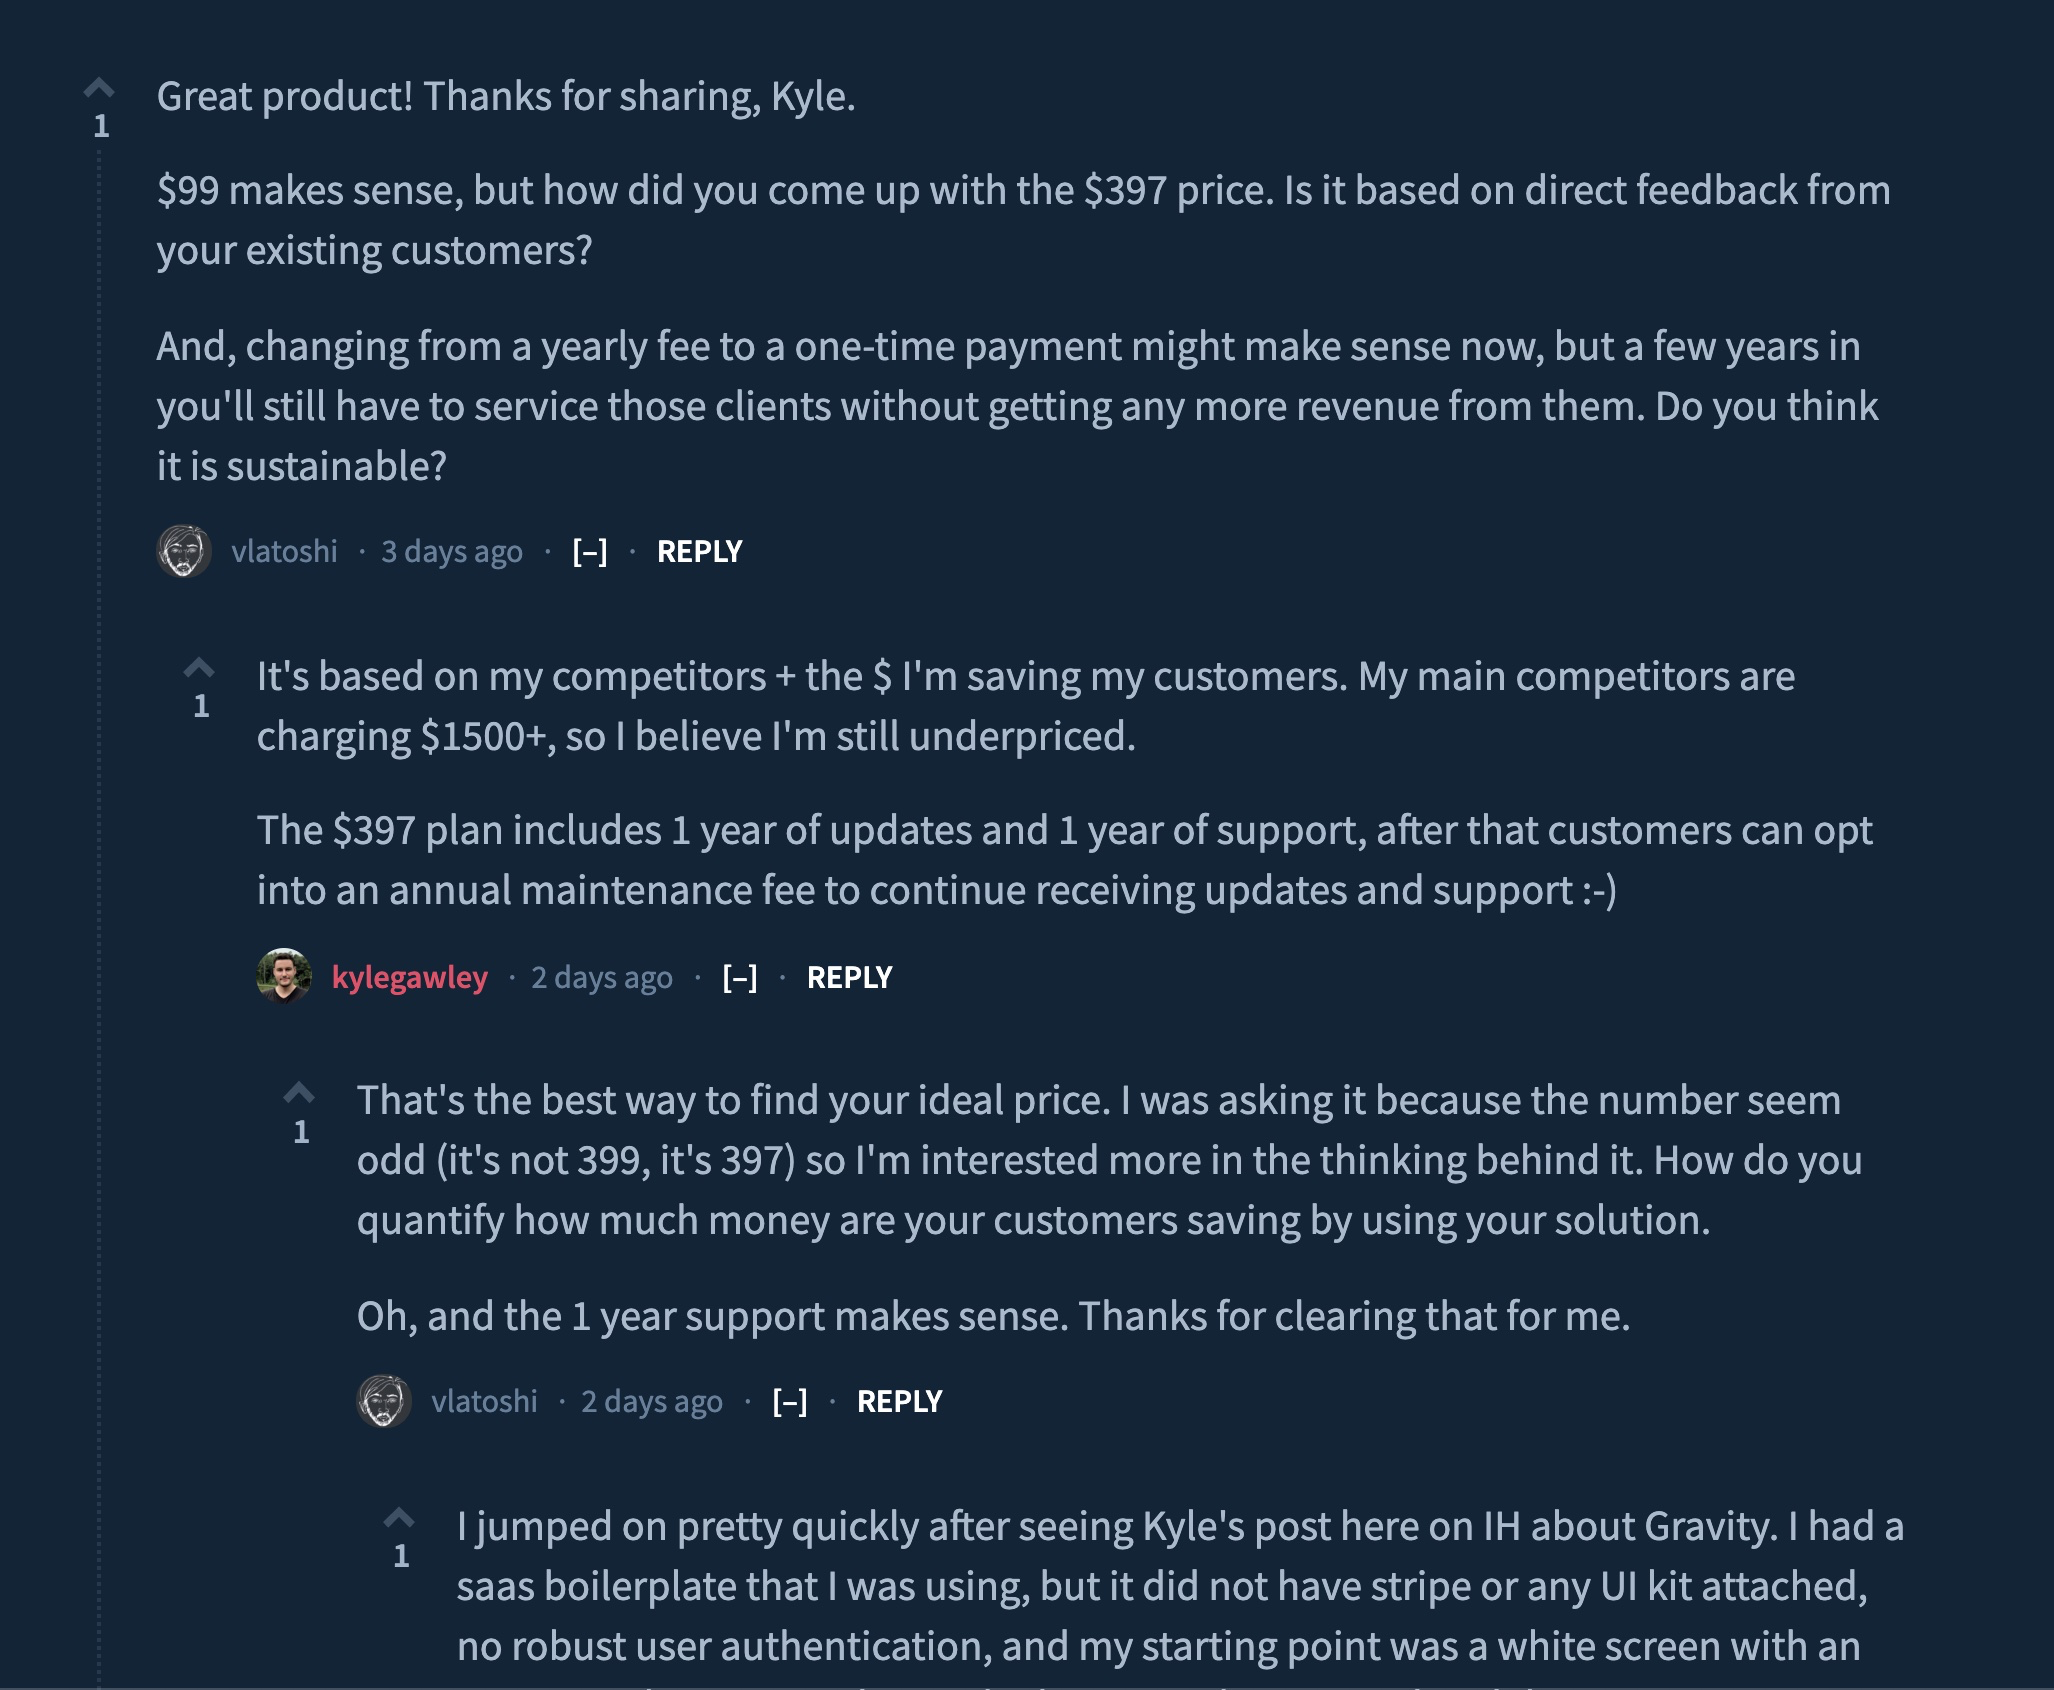
Task: Upvote the comment about jumping on Gravity
Action: [x=399, y=1518]
